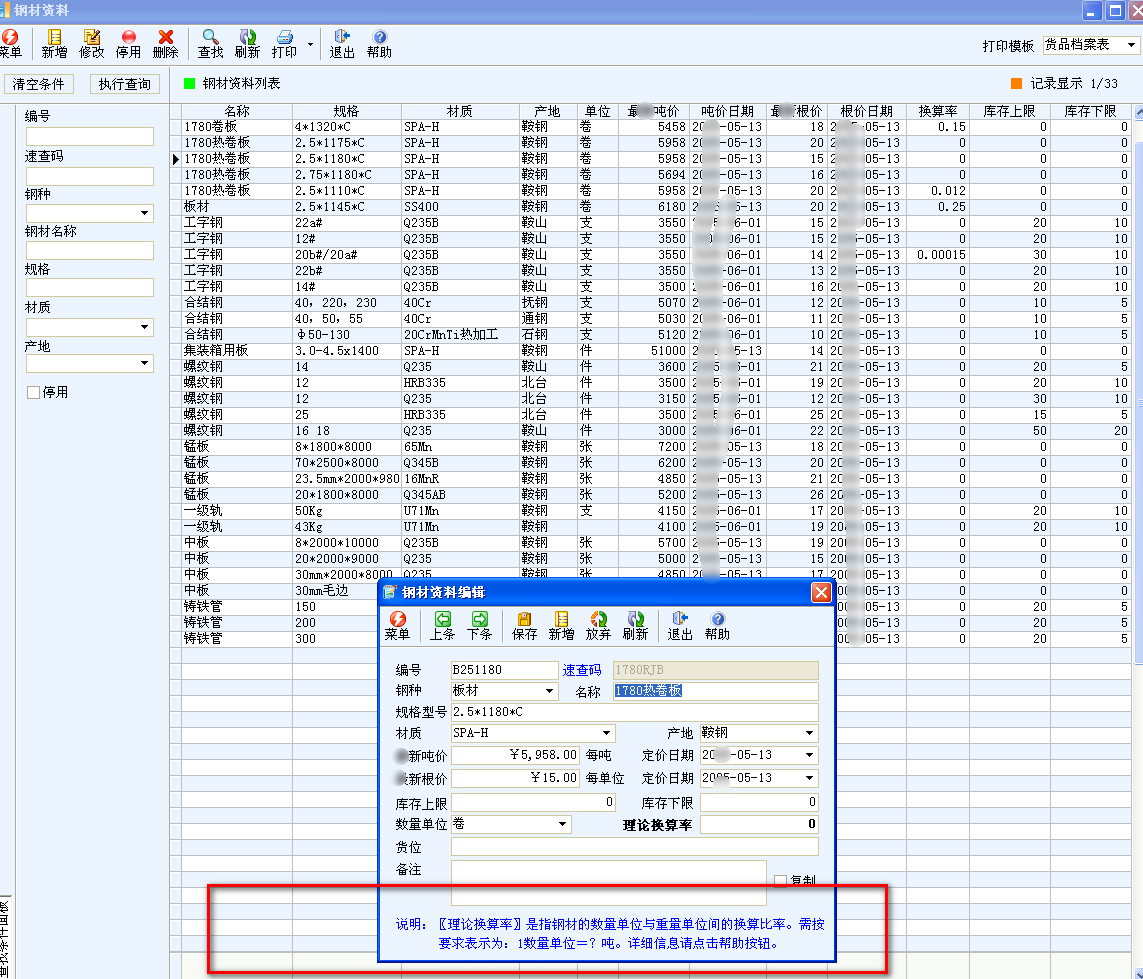This screenshot has height=979, width=1143.
Task: Click the 停用 icon in the main toolbar
Action: click(x=128, y=44)
